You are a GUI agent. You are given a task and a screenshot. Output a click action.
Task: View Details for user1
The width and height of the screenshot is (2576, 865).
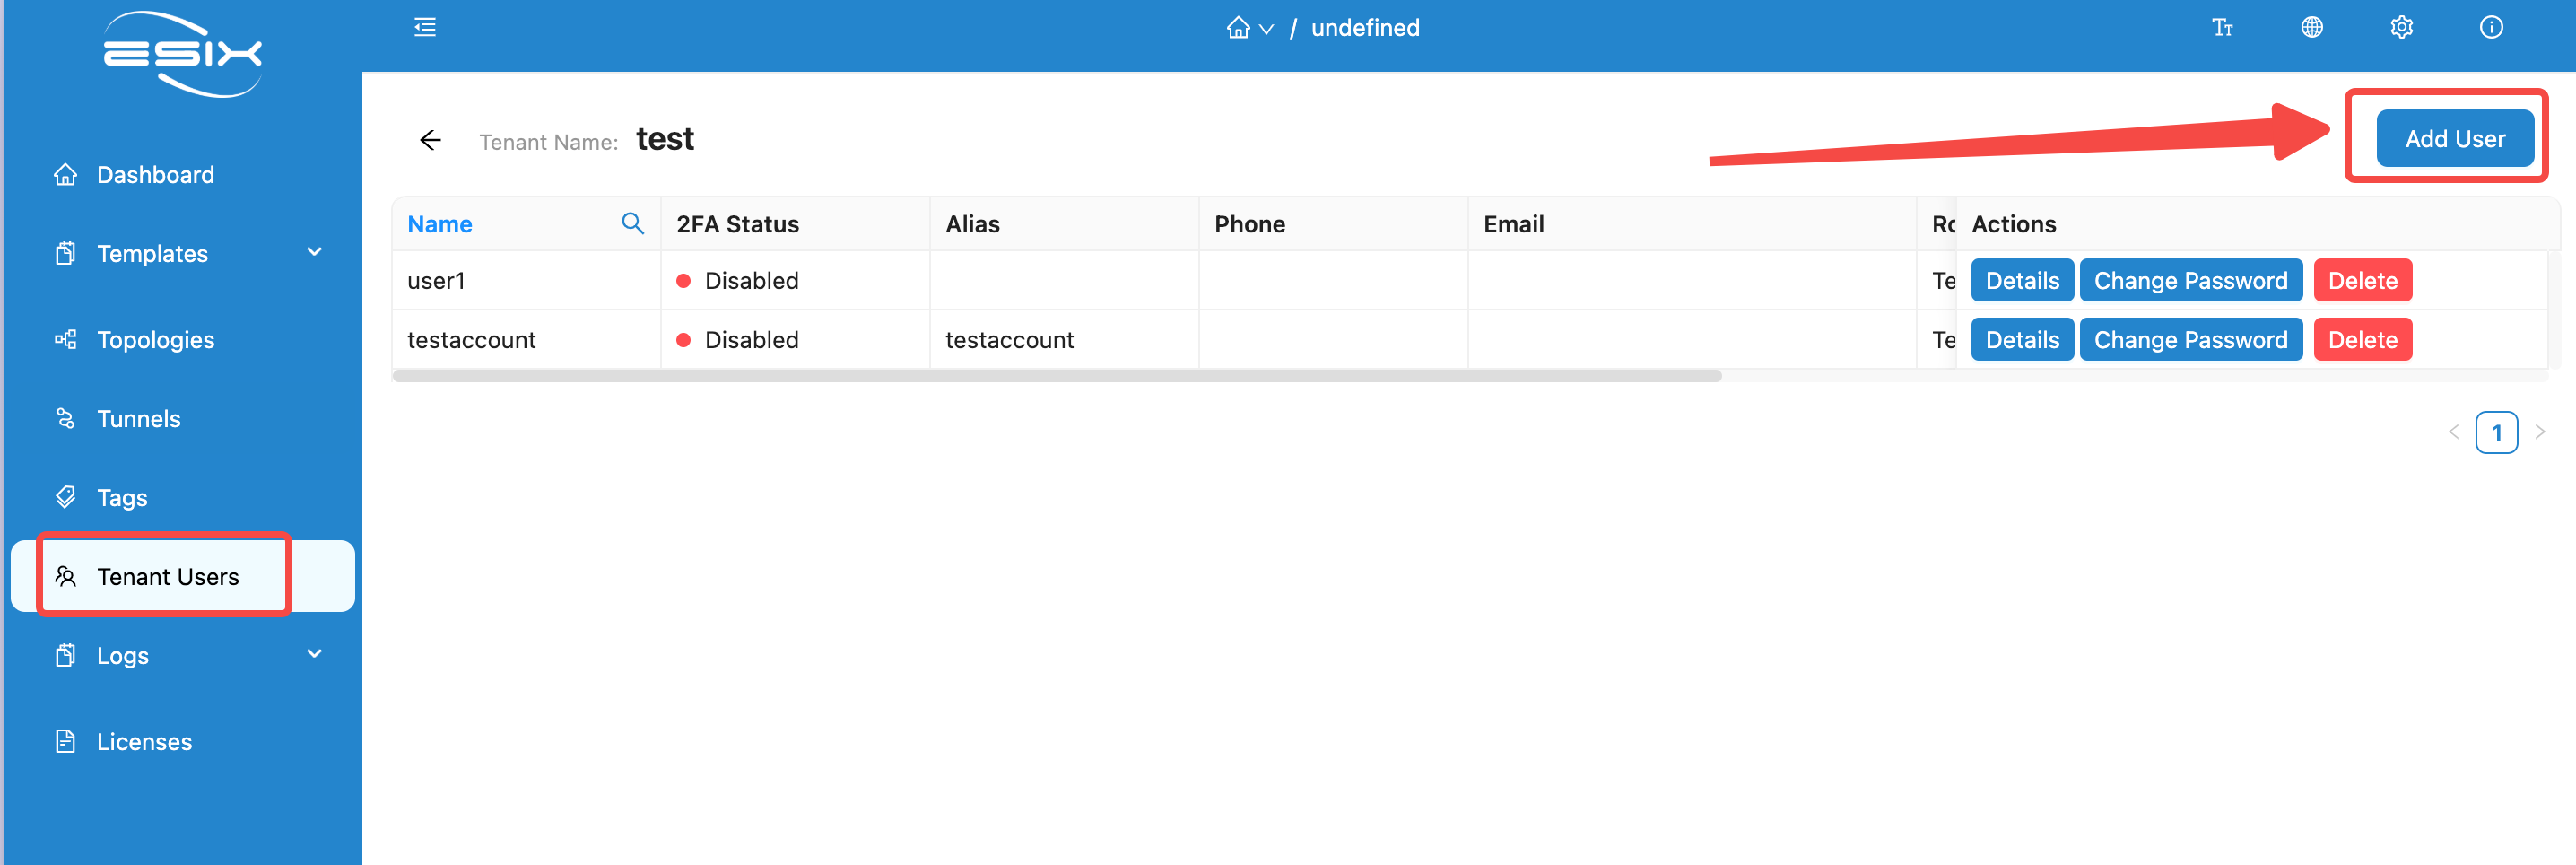point(2021,281)
